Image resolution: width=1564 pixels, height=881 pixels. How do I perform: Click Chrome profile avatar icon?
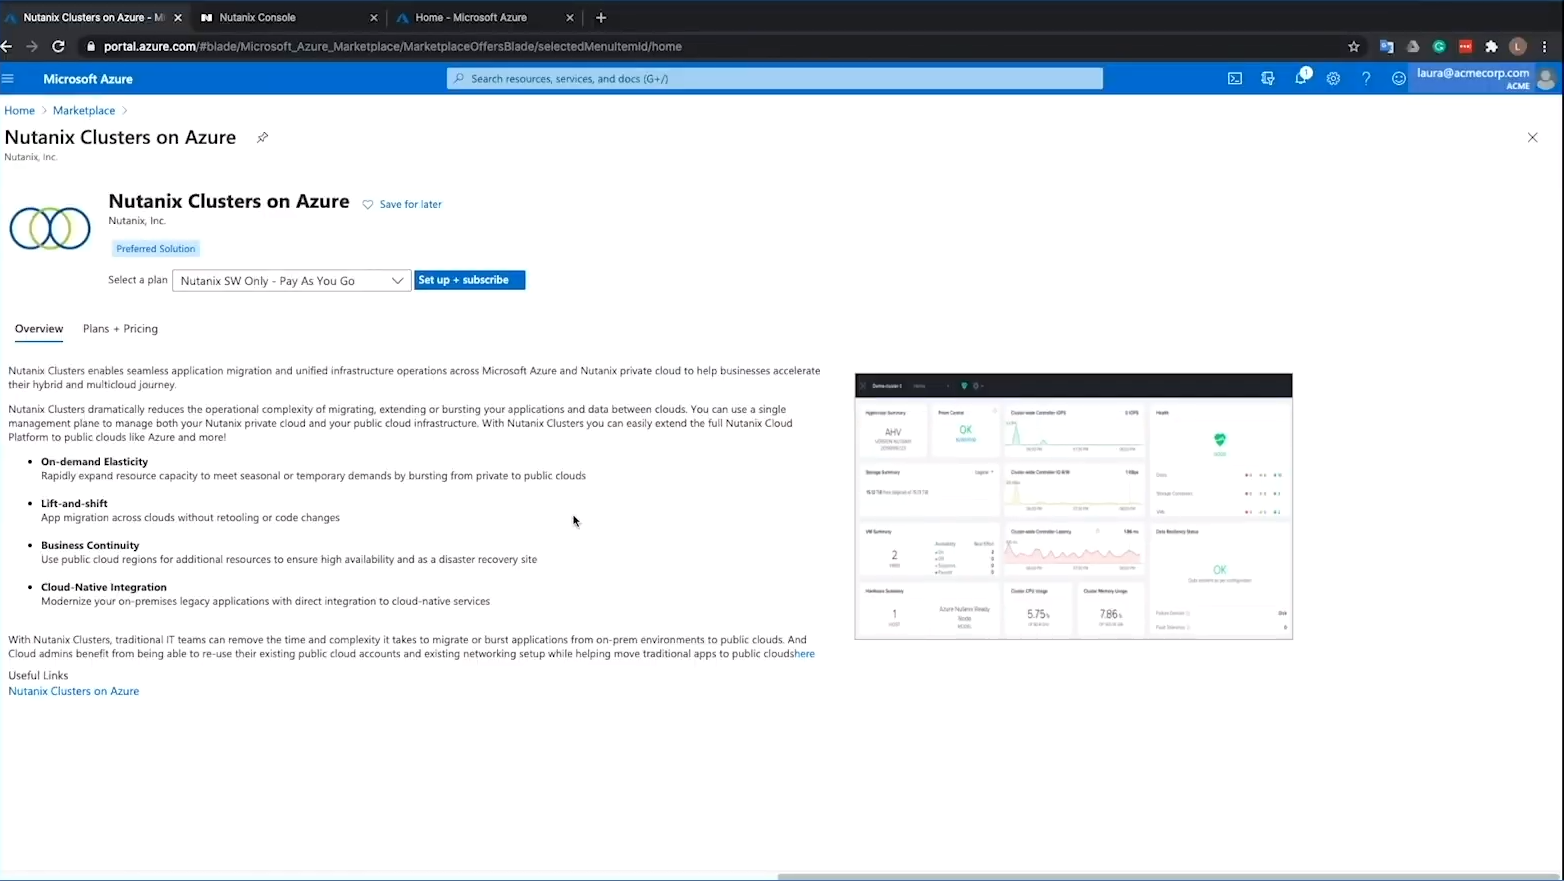click(1518, 47)
